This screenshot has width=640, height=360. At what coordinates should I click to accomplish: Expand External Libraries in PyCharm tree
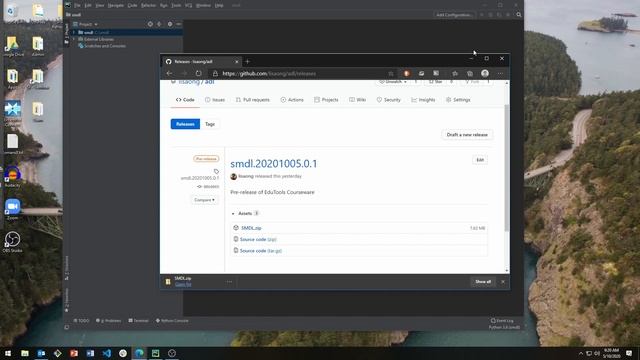coord(74,39)
